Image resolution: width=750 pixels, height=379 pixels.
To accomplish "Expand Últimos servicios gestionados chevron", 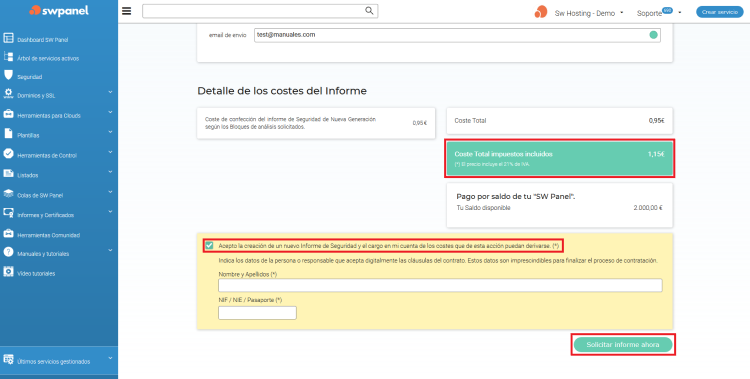I will pos(110,357).
